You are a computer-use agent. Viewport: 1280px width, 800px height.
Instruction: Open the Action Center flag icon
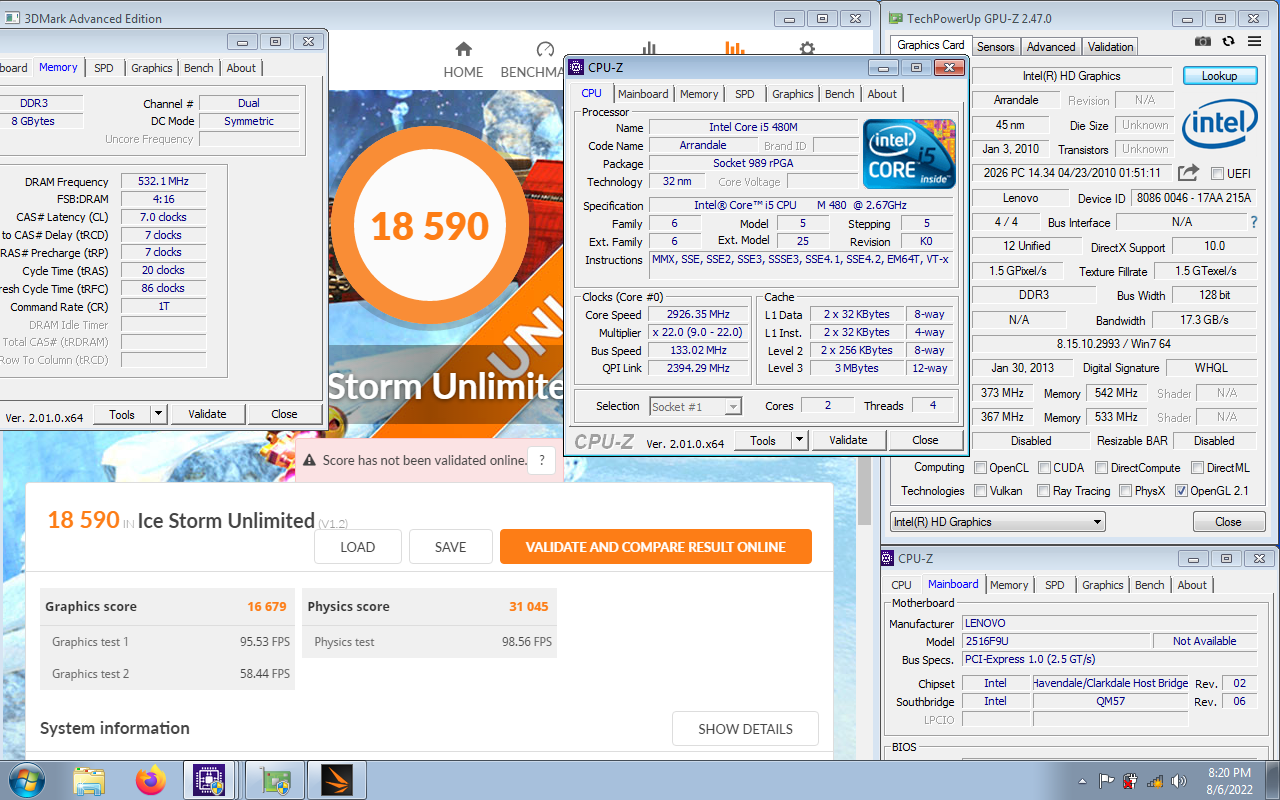(x=1107, y=781)
